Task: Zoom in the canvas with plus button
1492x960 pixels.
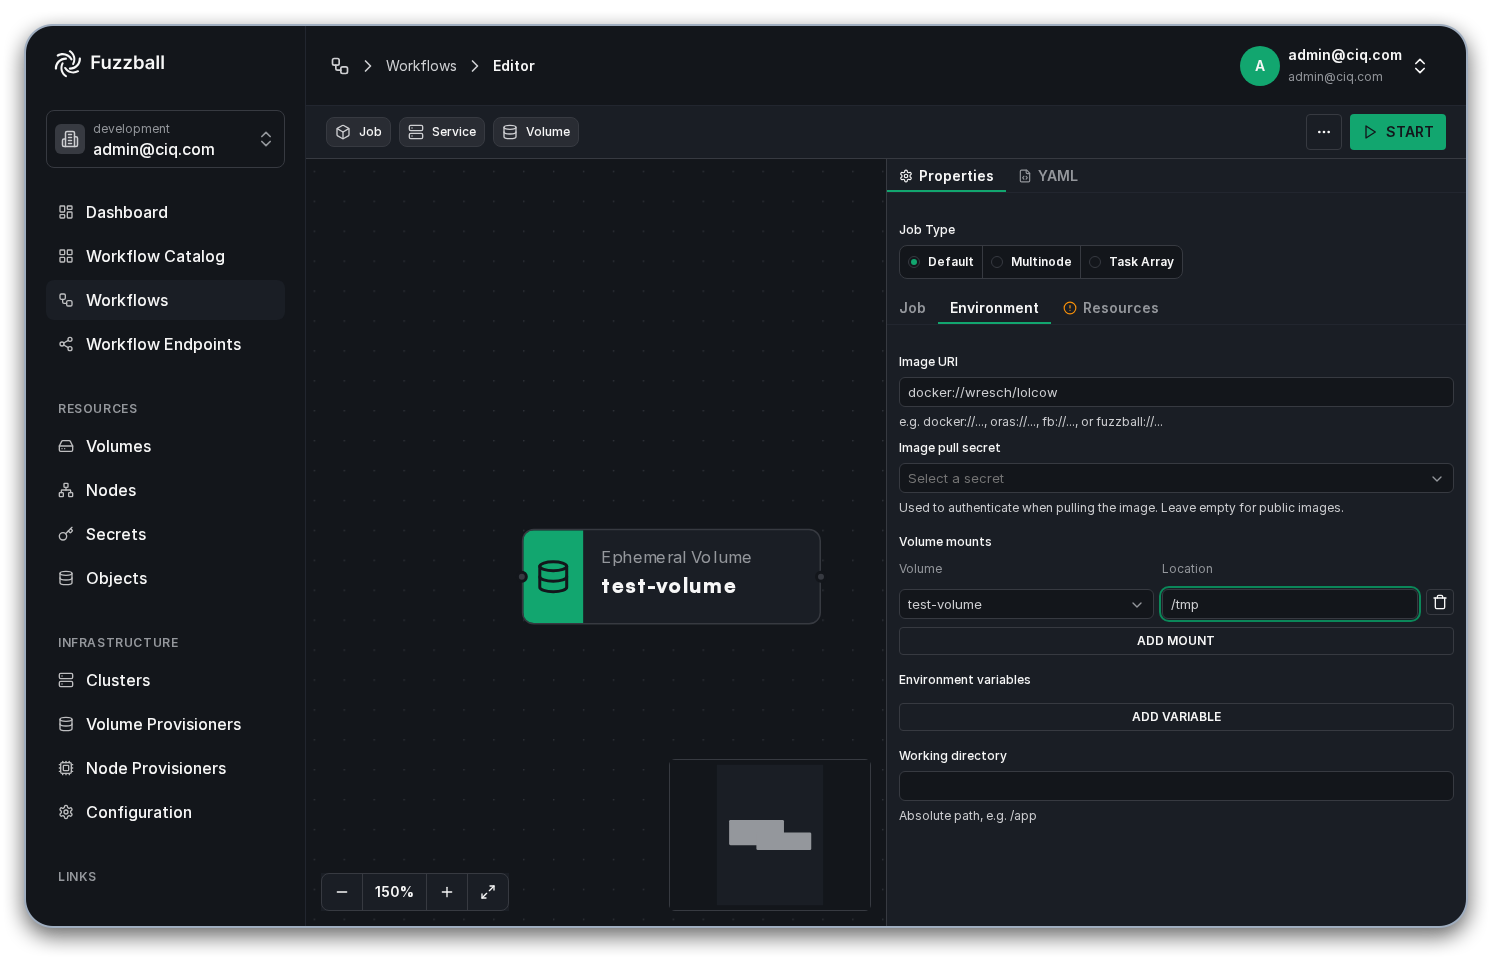Action: [447, 892]
